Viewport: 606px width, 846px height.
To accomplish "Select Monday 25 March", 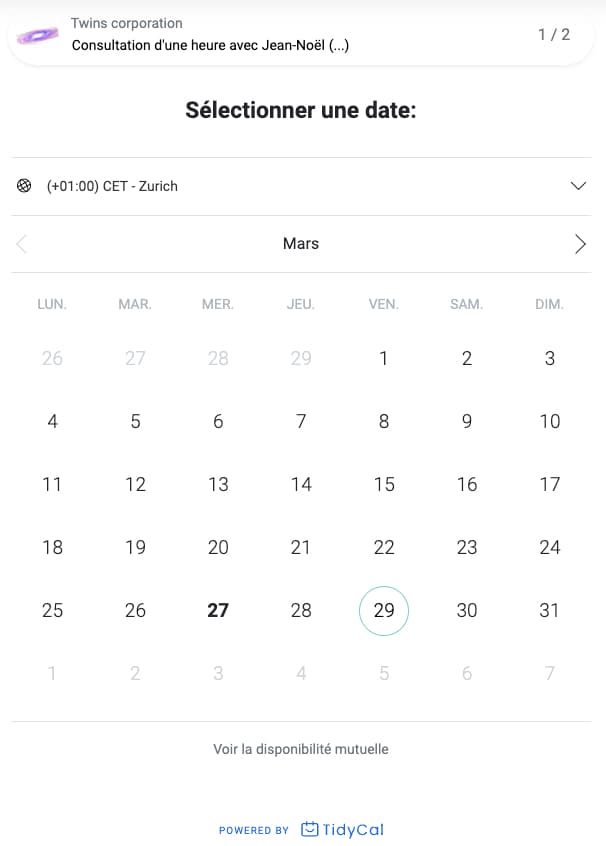I will pos(52,610).
